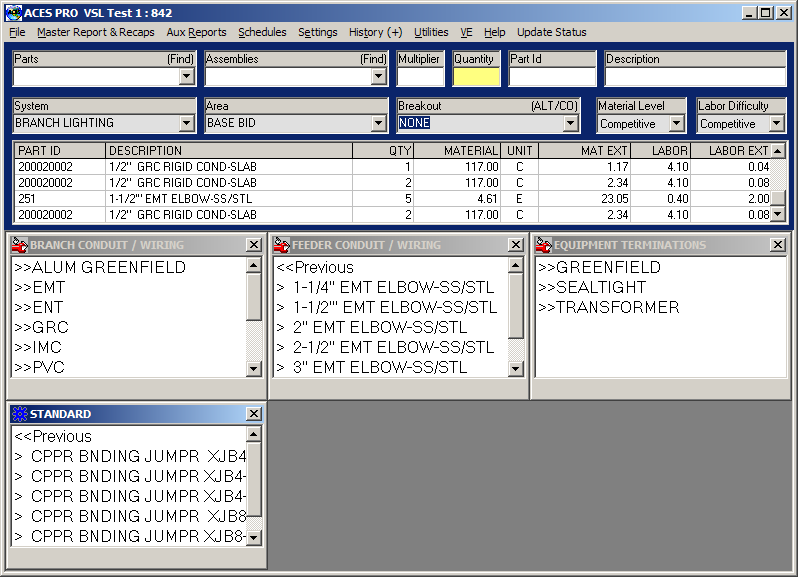Click part ID 251 cell
Screen dimensions: 798x577
(x=60, y=198)
